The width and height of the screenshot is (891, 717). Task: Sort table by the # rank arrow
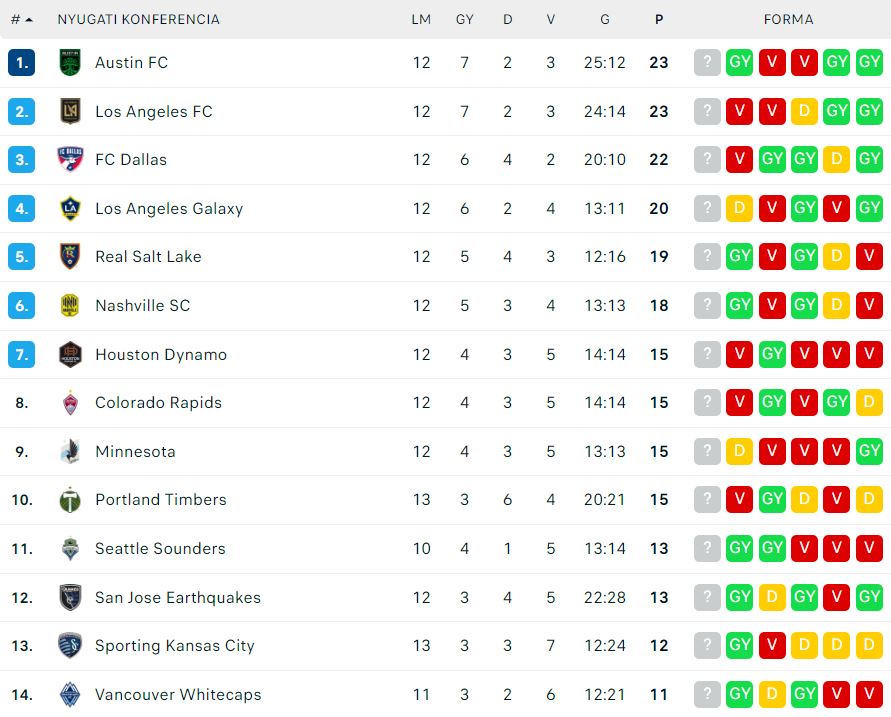pyautogui.click(x=22, y=20)
